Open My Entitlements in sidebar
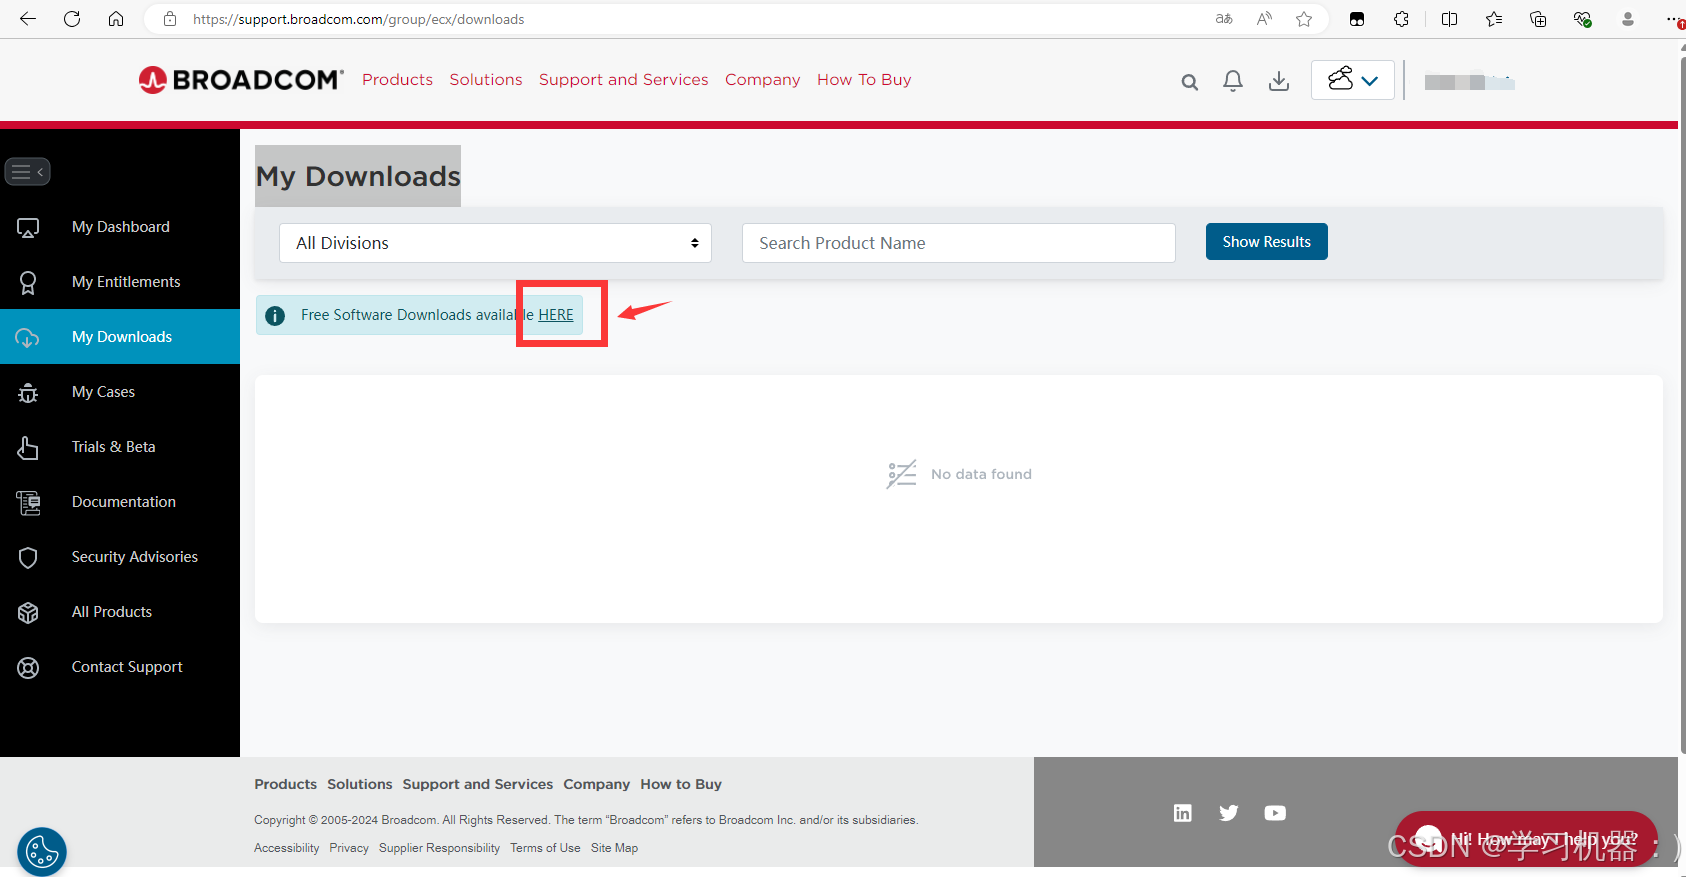Screen dimensions: 1686x877 point(120,282)
